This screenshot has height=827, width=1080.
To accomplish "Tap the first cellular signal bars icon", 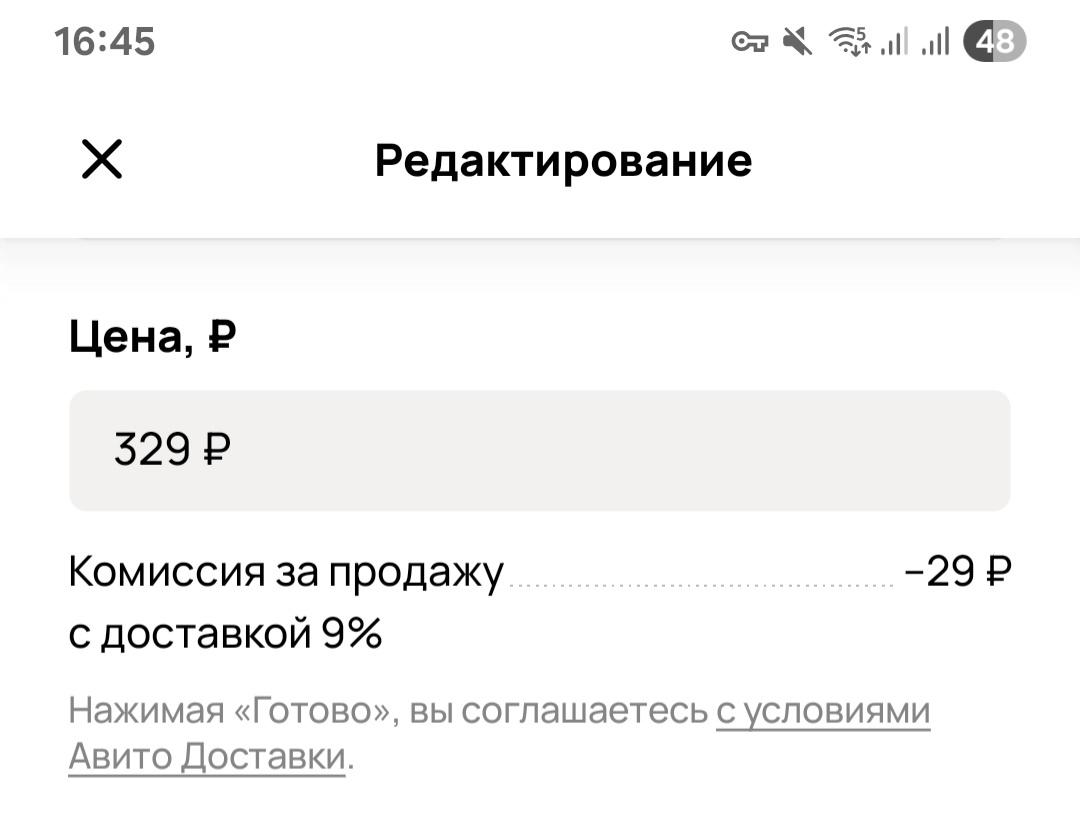I will [895, 41].
